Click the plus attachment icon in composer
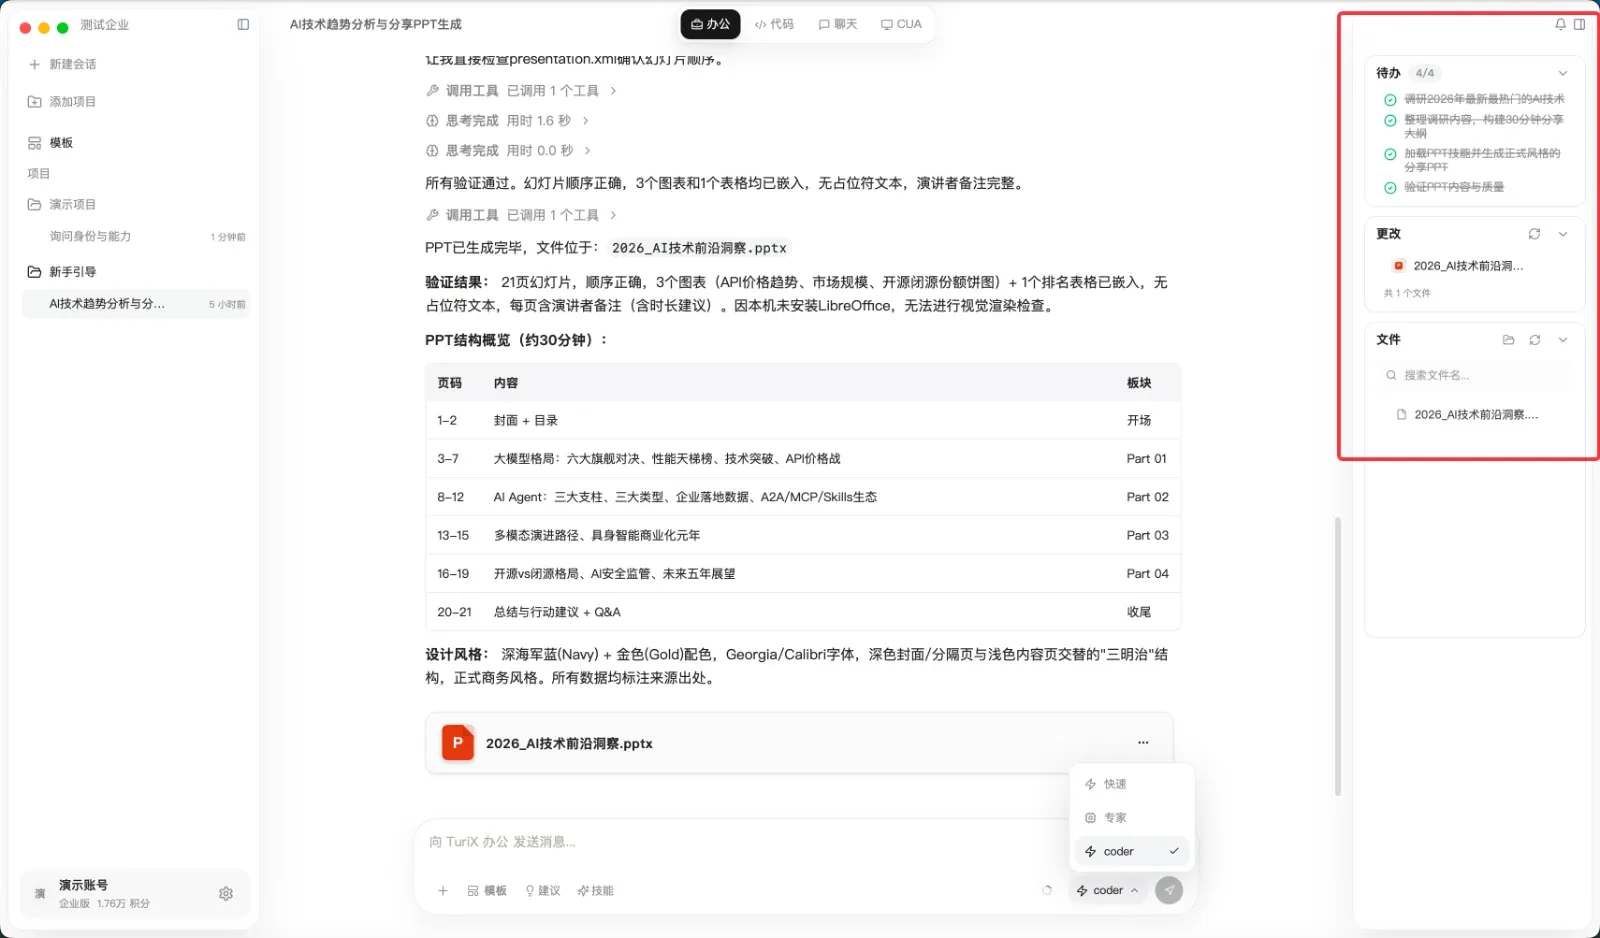This screenshot has width=1600, height=938. pyautogui.click(x=443, y=891)
